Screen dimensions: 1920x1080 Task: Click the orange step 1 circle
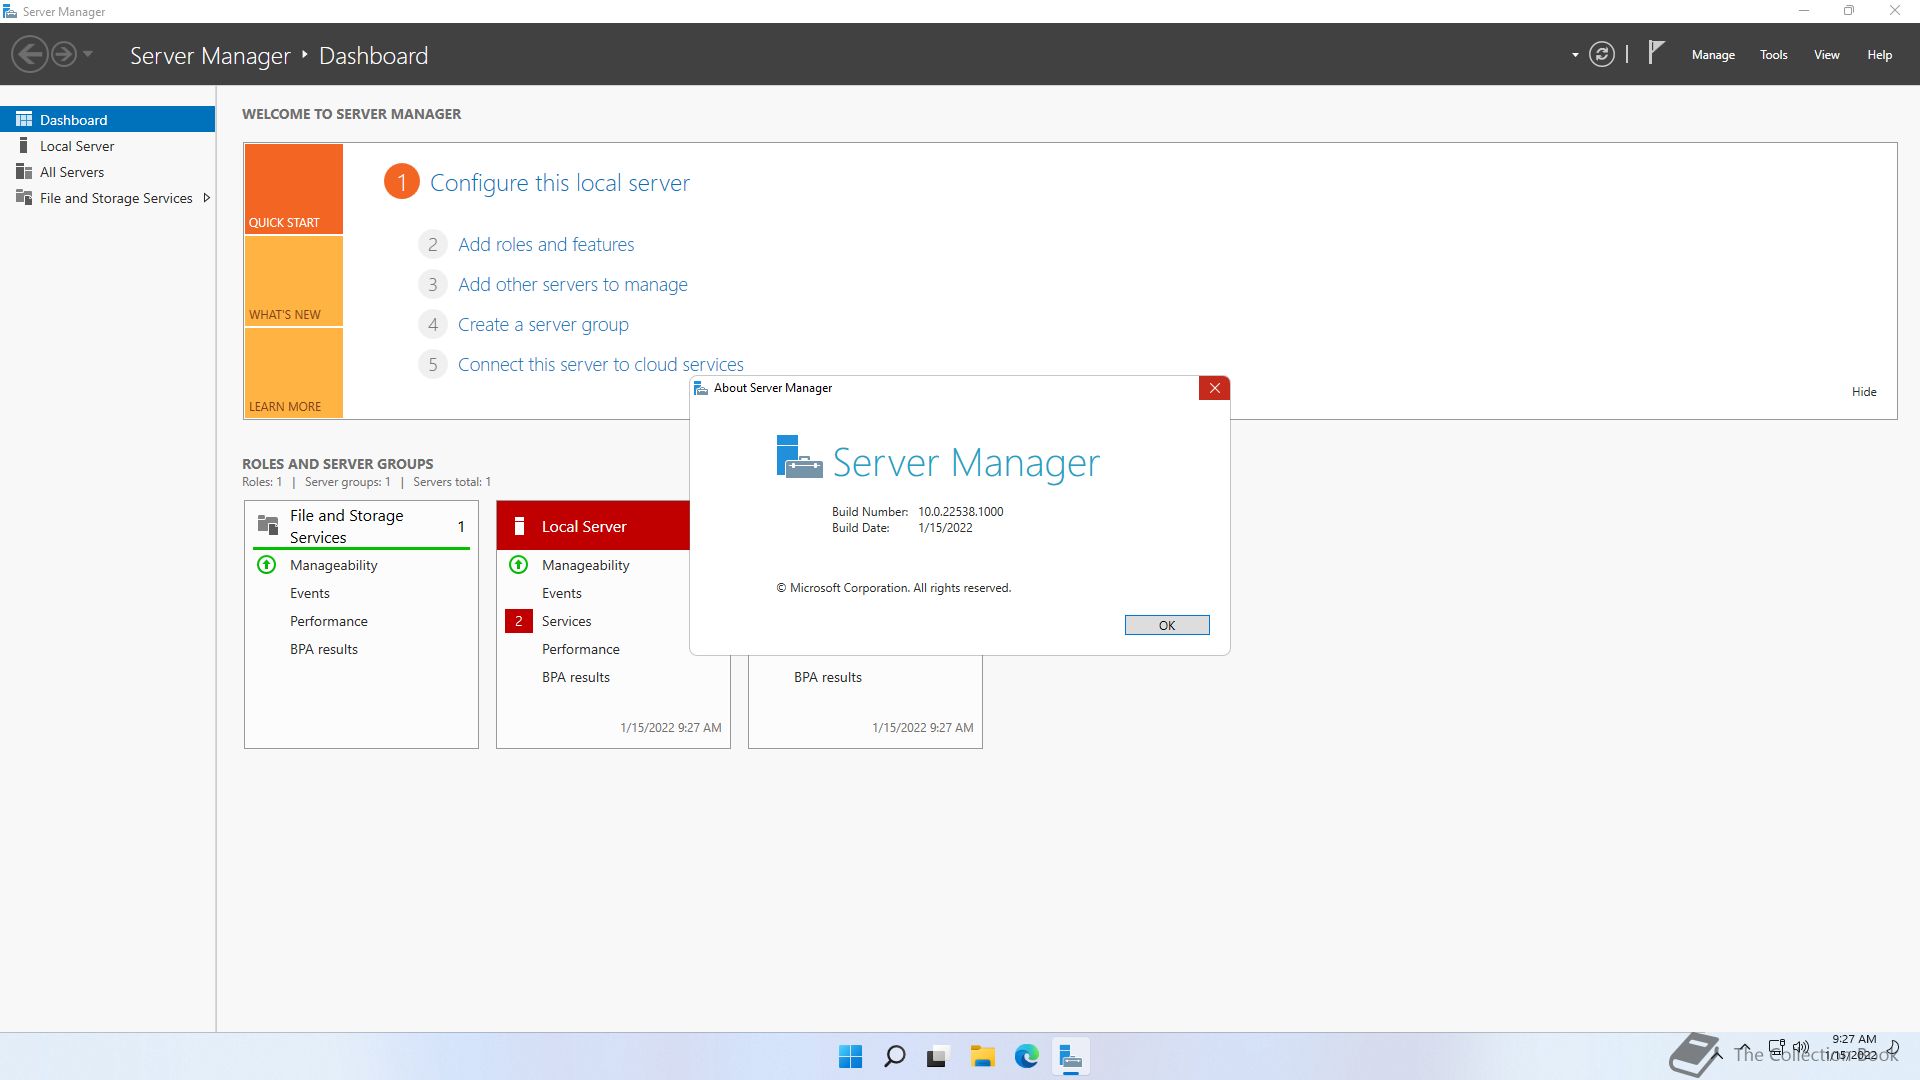402,182
